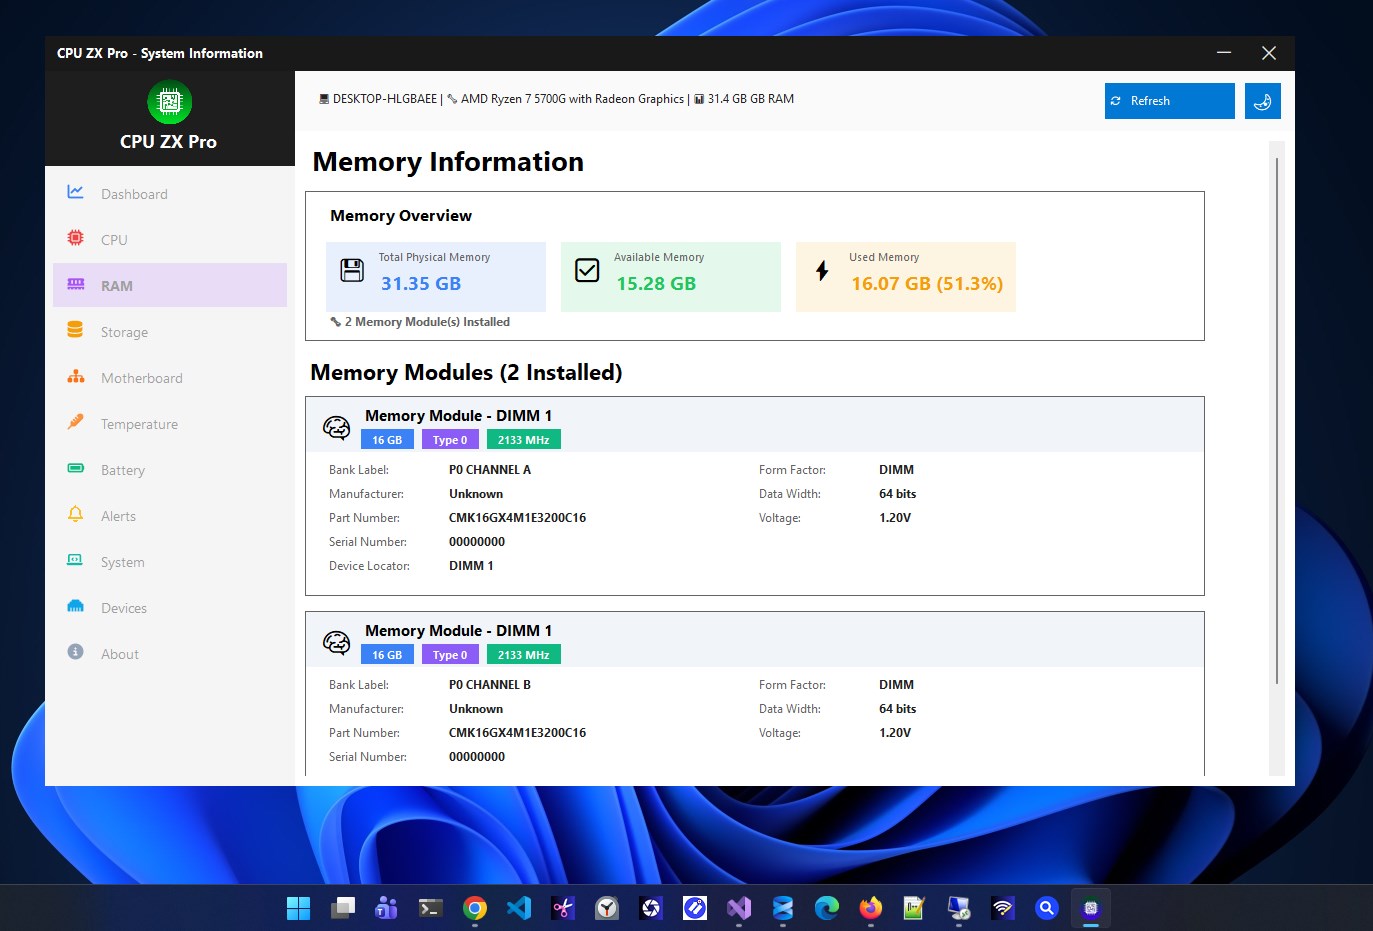Open the Alerts section
The width and height of the screenshot is (1373, 931).
118,515
